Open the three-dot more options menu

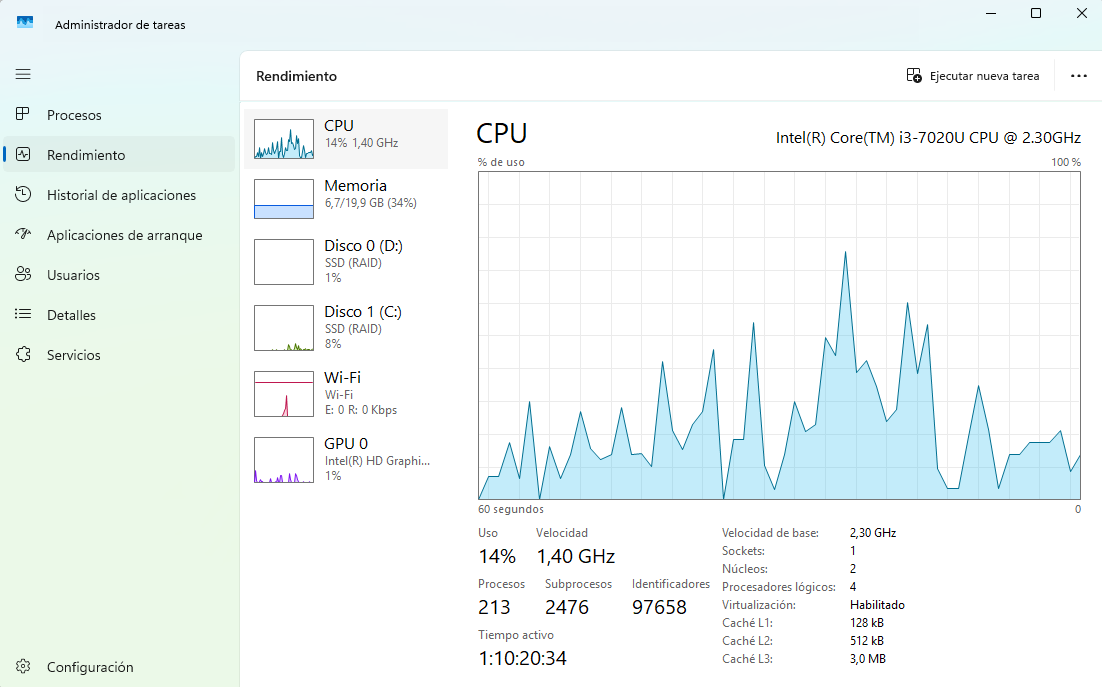[1078, 76]
